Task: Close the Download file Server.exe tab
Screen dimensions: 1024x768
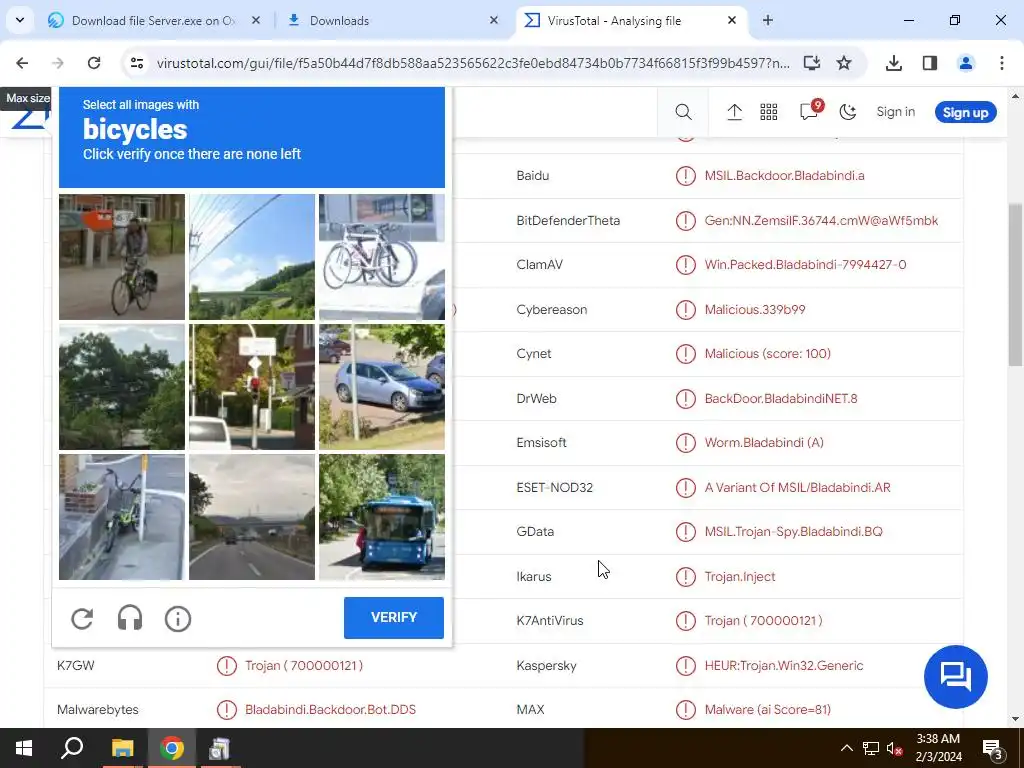Action: coord(256,20)
